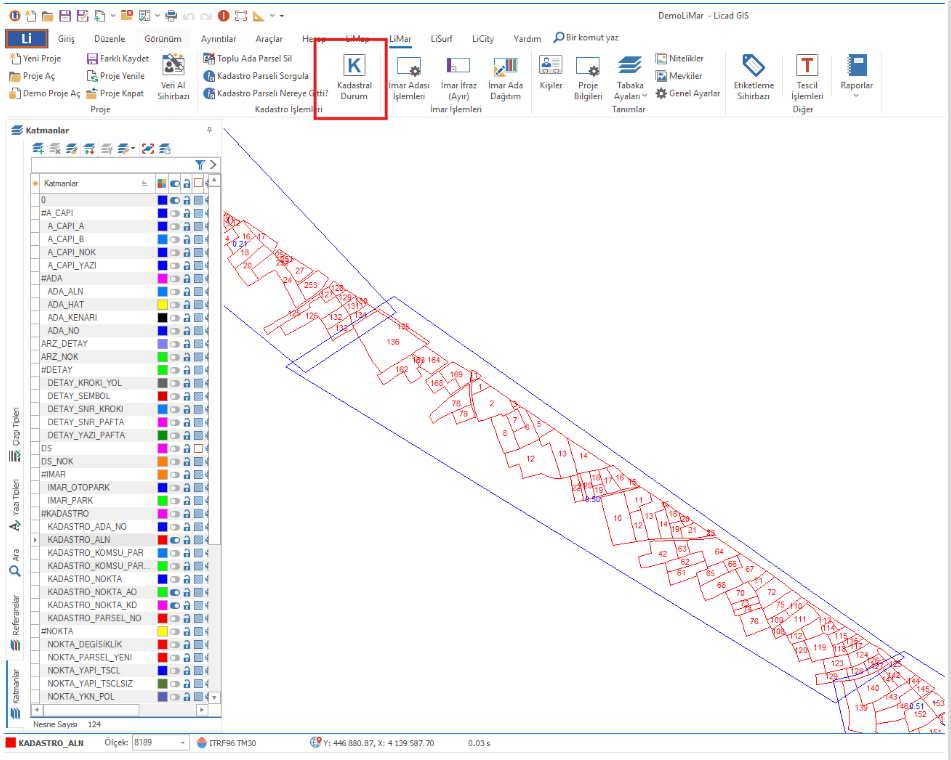Open the Araçlar ribbon tab
This screenshot has width=951, height=760.
269,38
